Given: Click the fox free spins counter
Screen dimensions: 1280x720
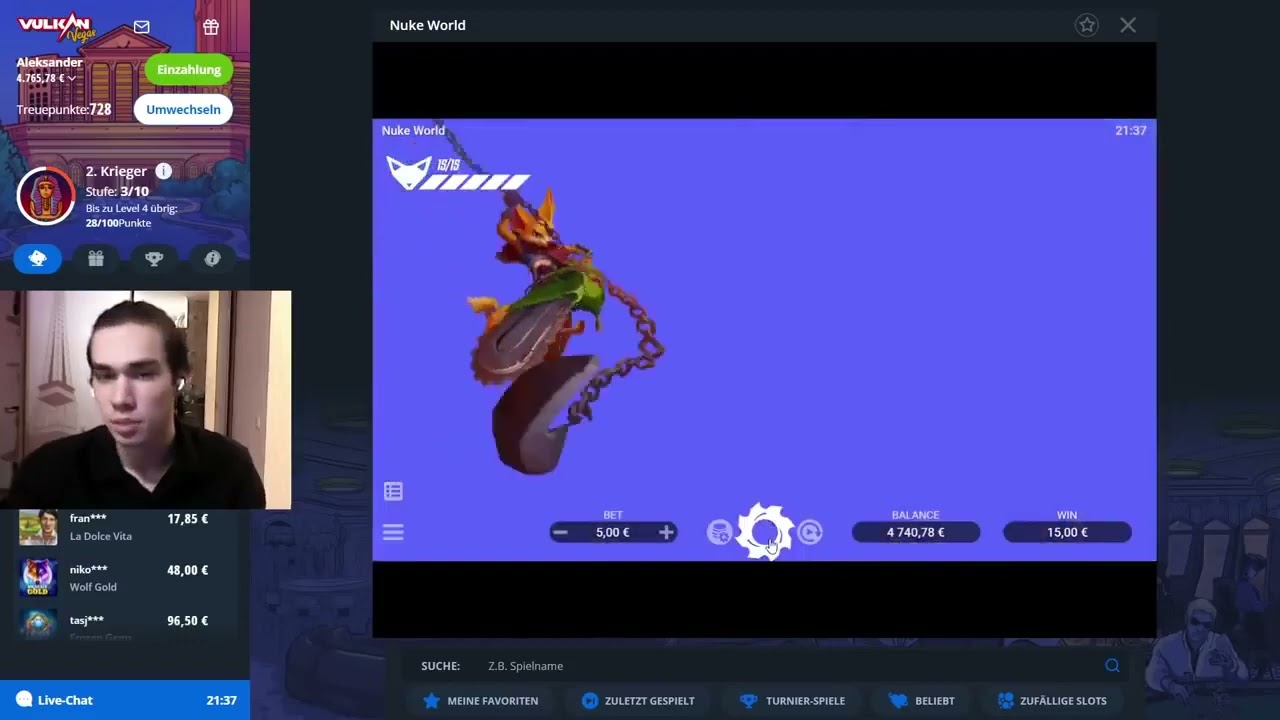Looking at the screenshot, I should coord(457,172).
